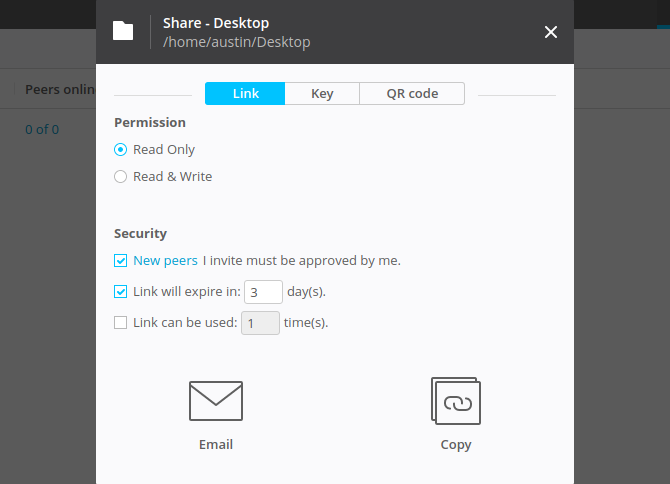
Task: Switch to the Key tab
Action: pos(322,94)
